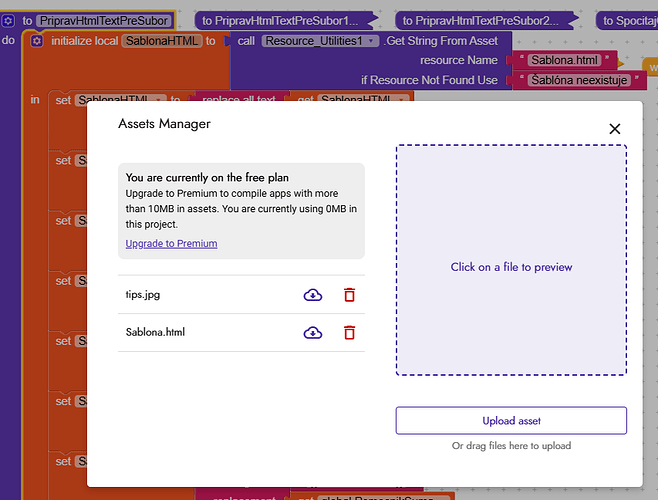The height and width of the screenshot is (500, 658).
Task: Click the Šablóna neexistuje text block
Action: click(x=579, y=80)
